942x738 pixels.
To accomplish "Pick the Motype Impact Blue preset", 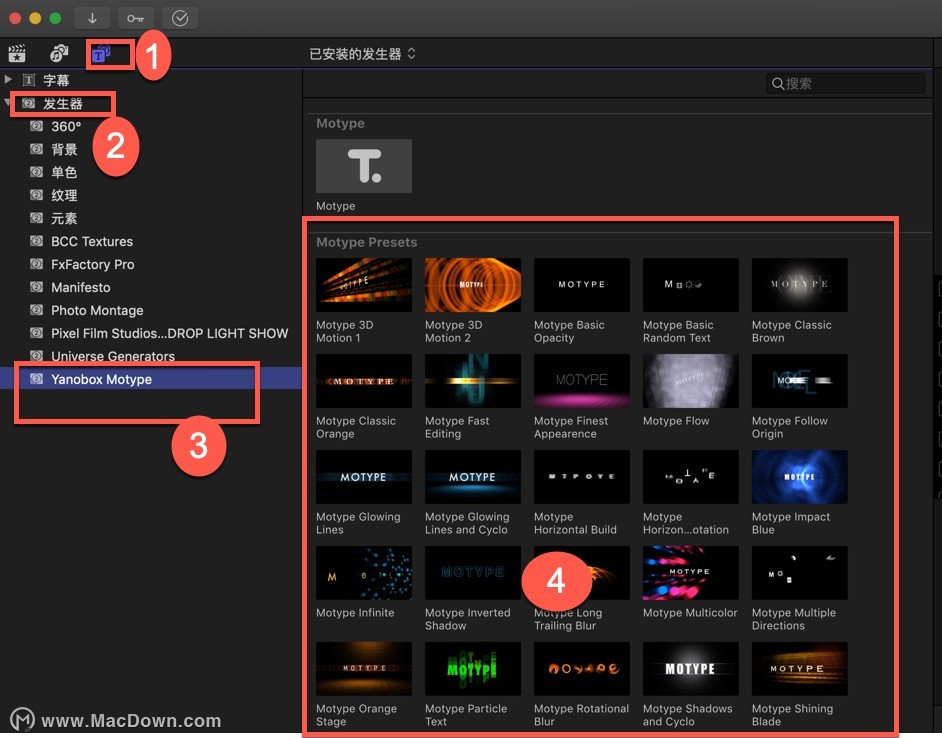I will tap(800, 477).
